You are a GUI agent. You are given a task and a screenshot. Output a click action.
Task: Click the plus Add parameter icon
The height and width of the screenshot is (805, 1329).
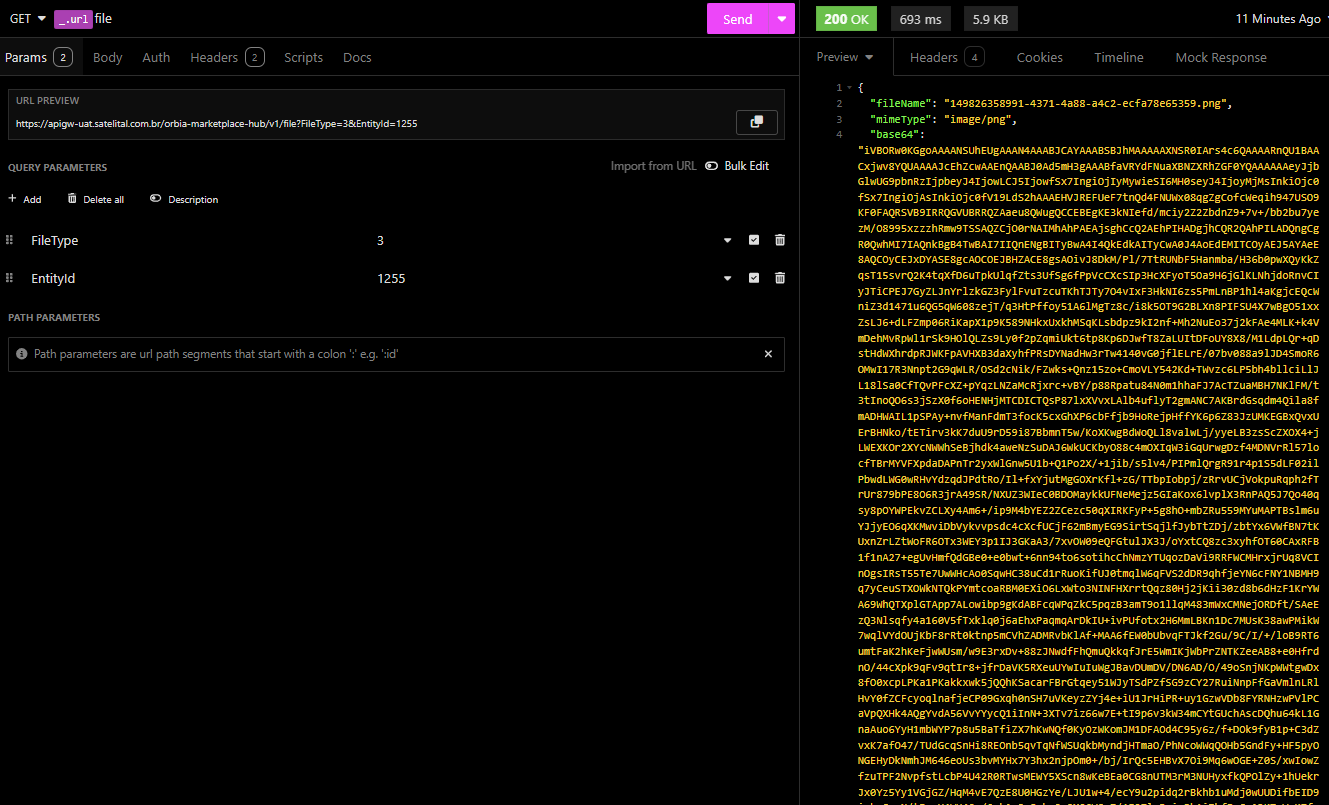(13, 199)
